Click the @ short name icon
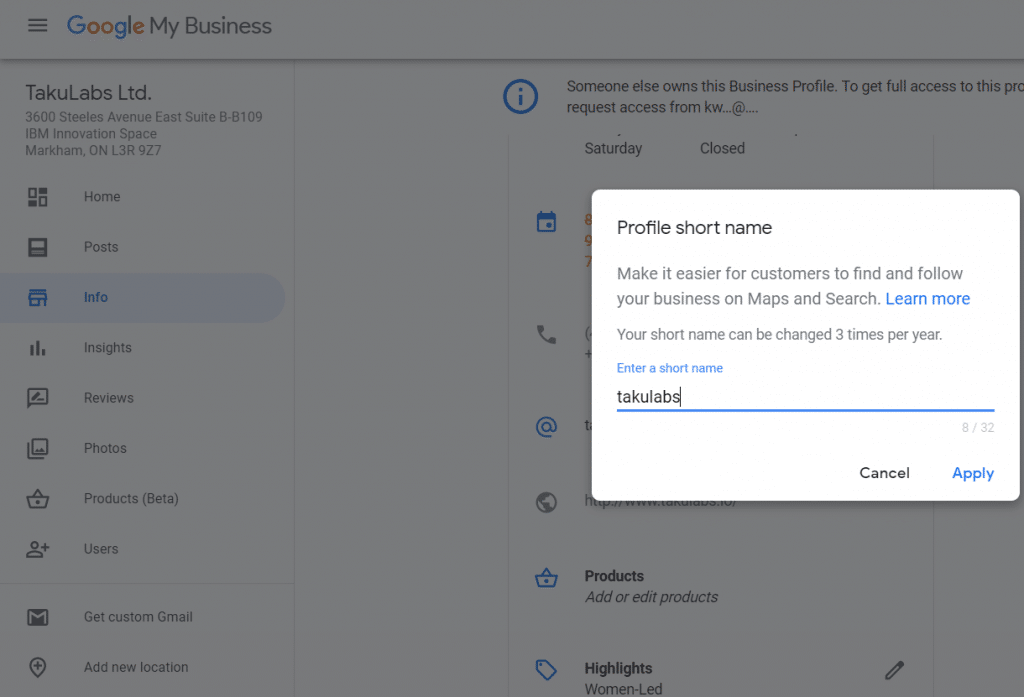 546,427
